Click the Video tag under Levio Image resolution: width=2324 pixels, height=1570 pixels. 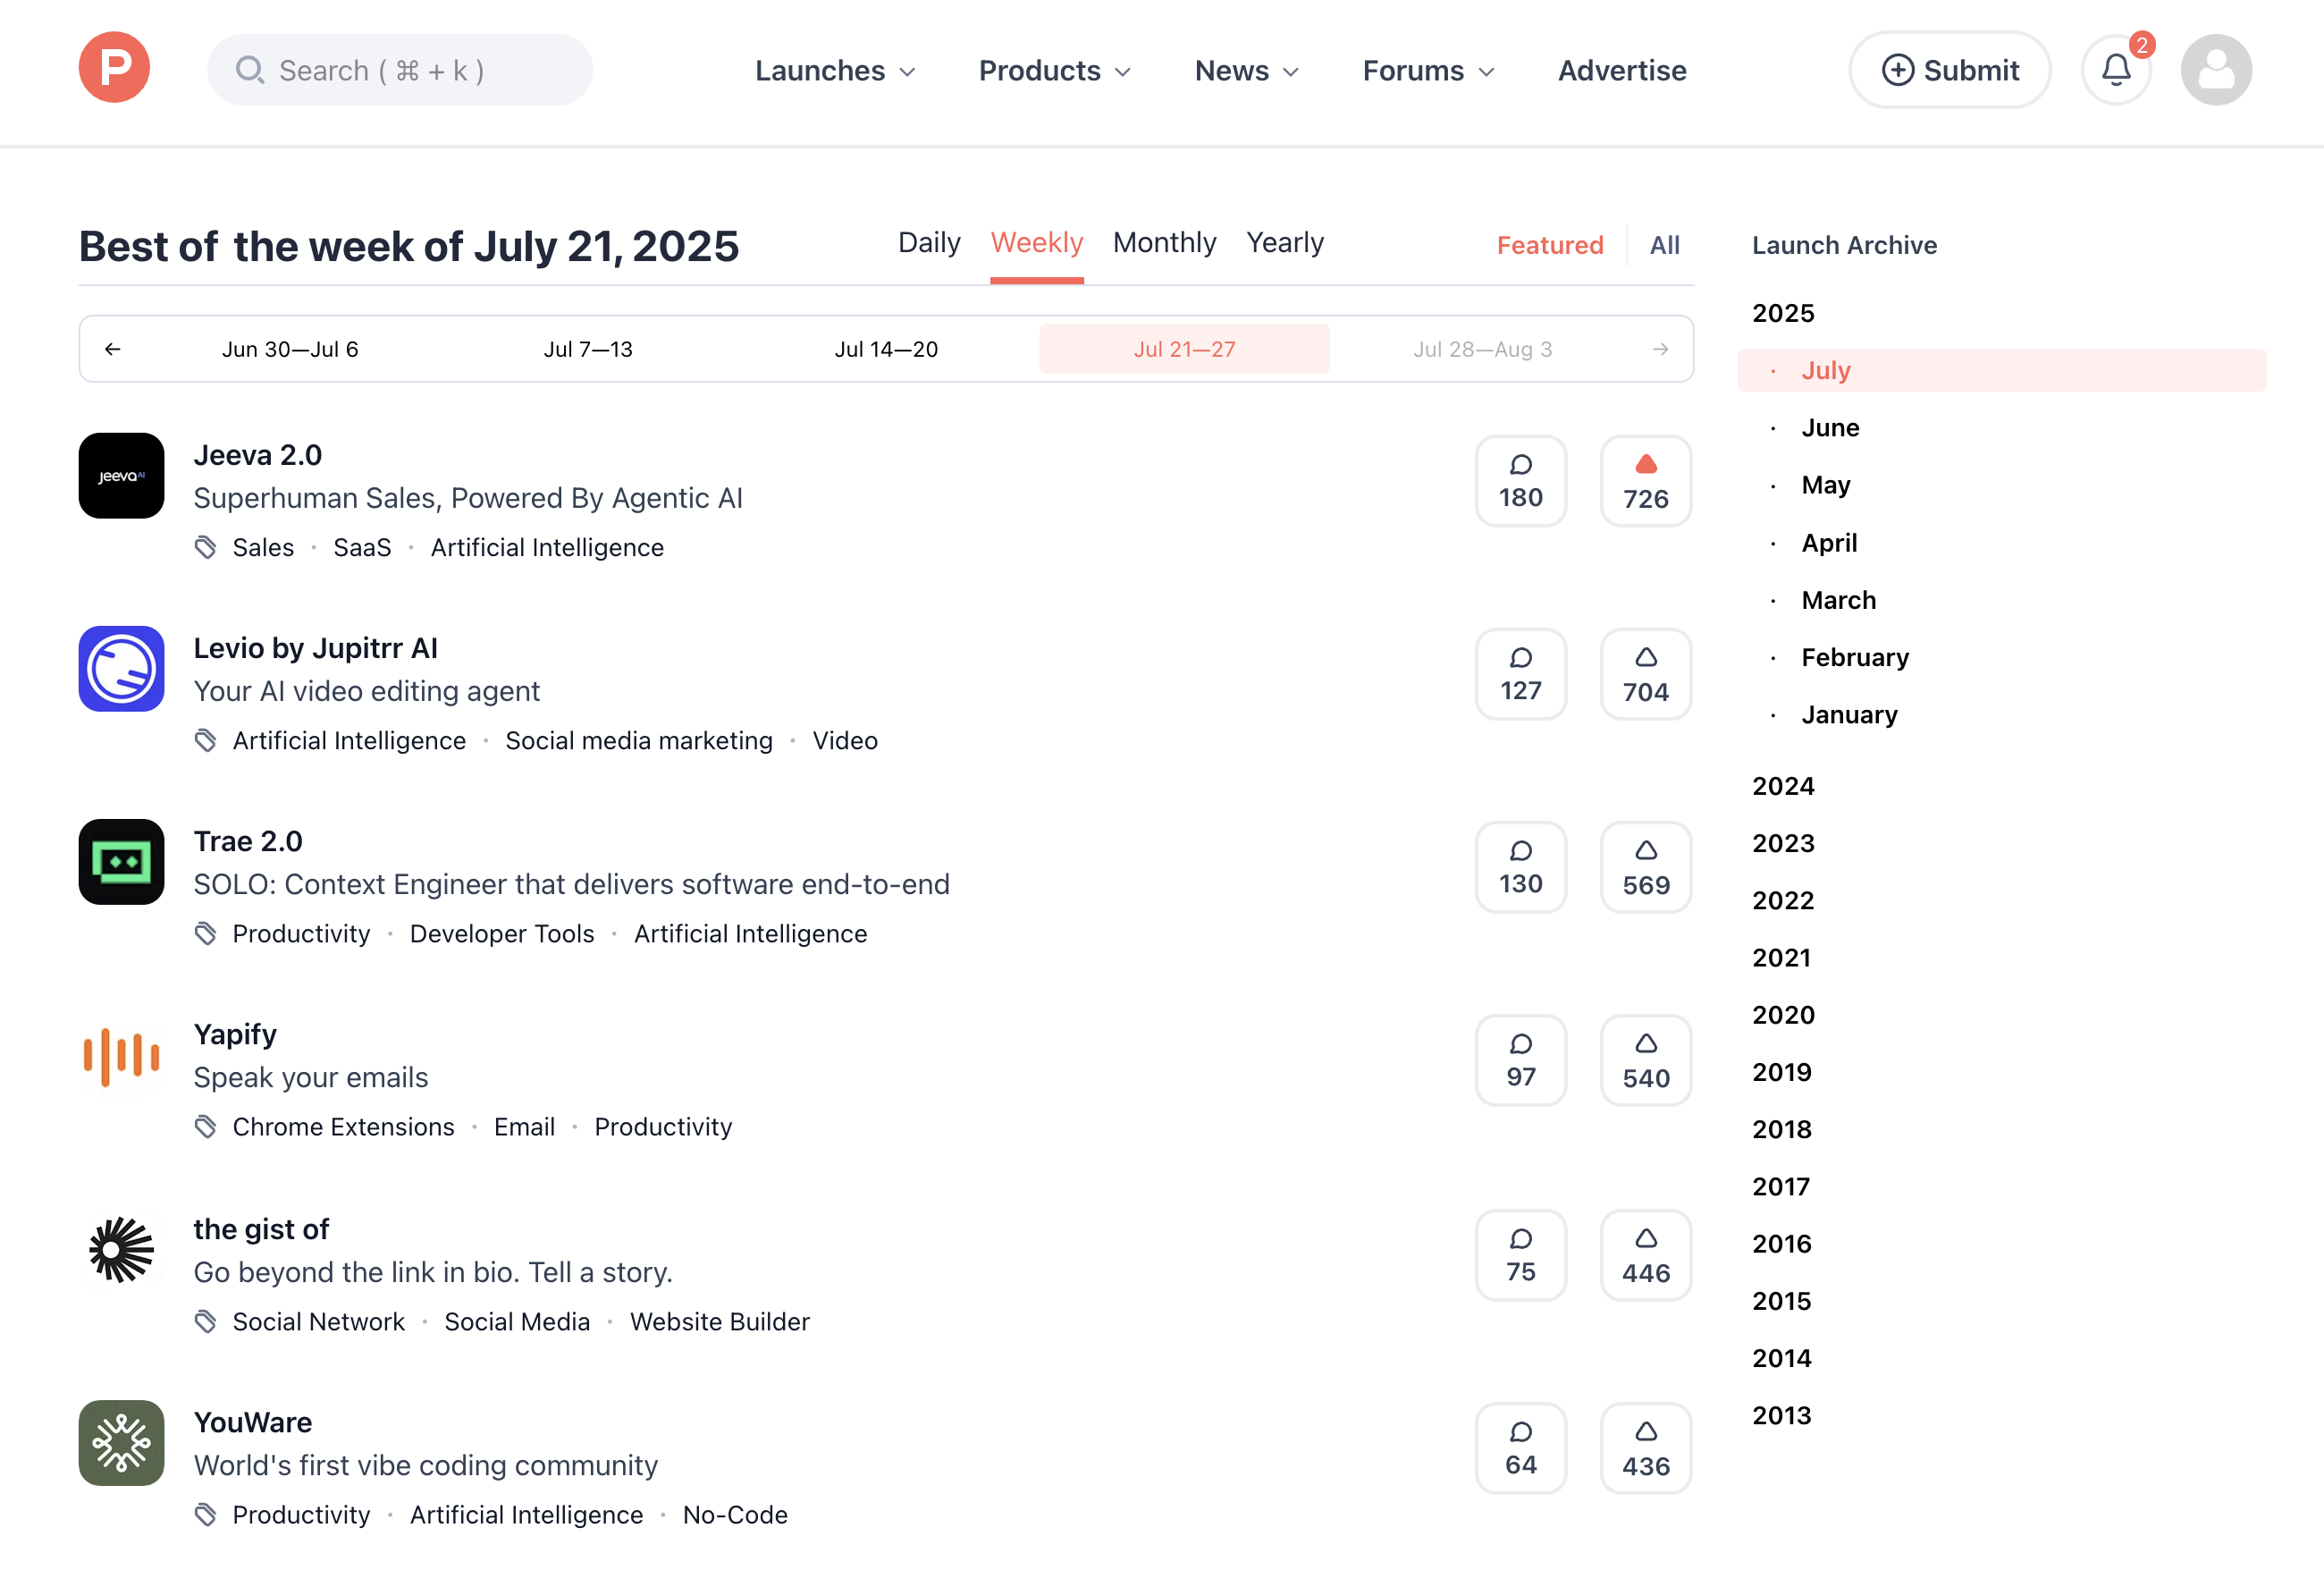click(x=845, y=741)
